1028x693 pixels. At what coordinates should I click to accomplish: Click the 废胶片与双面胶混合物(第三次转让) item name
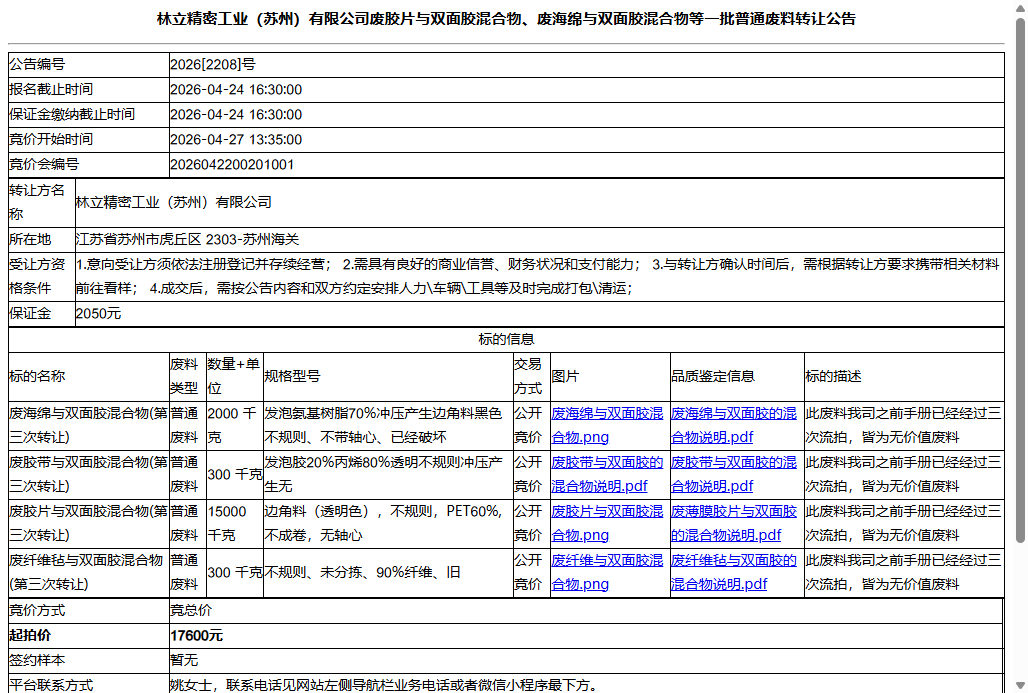click(89, 524)
